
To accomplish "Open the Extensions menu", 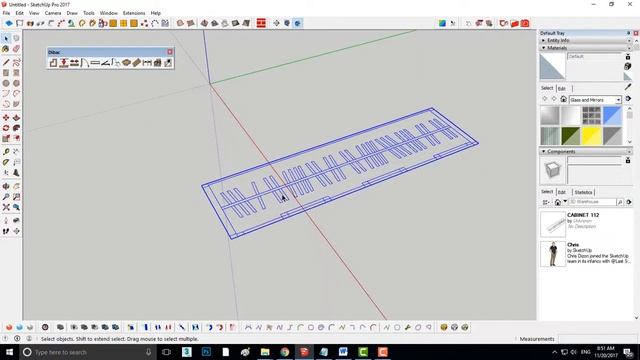I will [134, 13].
